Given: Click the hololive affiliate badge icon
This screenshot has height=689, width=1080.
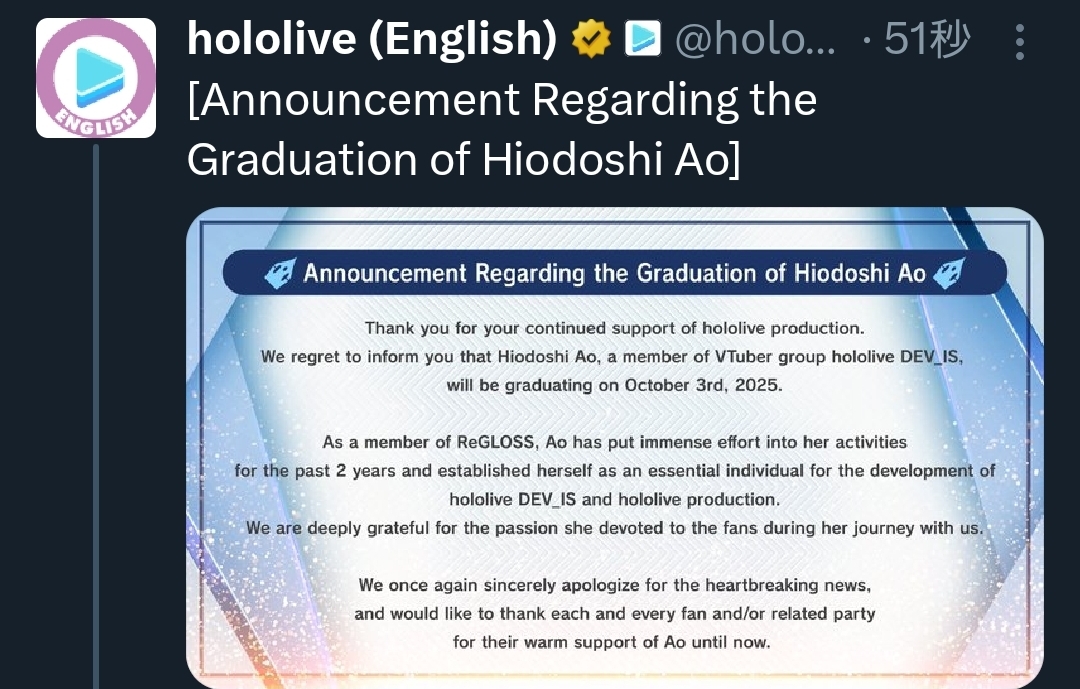Looking at the screenshot, I should coord(642,40).
